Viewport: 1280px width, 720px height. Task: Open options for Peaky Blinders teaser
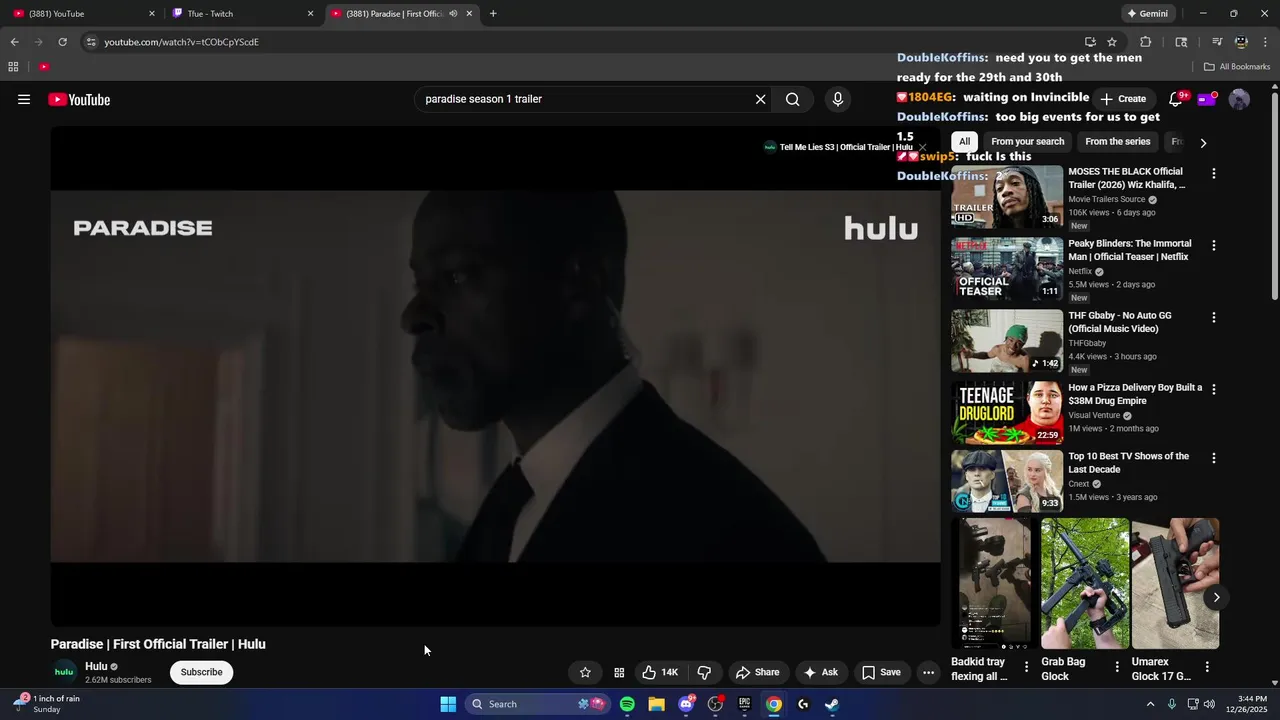1214,246
